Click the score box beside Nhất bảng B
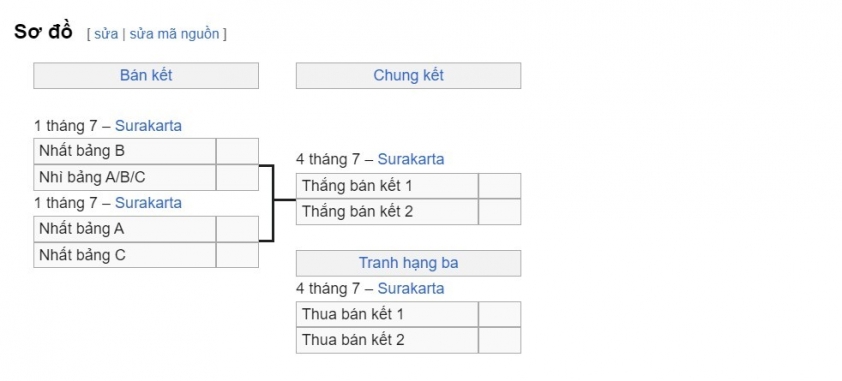Image resolution: width=842 pixels, height=381 pixels. click(237, 151)
